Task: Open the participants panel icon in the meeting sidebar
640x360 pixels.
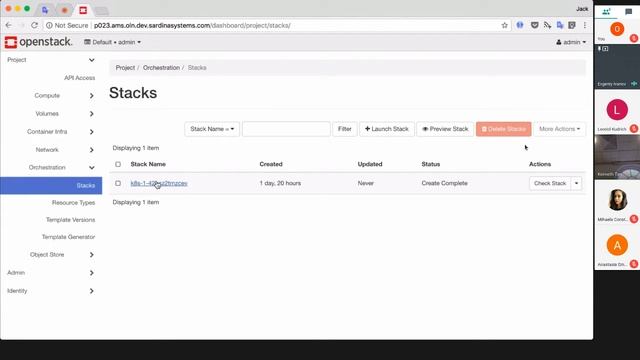Action: (x=606, y=11)
